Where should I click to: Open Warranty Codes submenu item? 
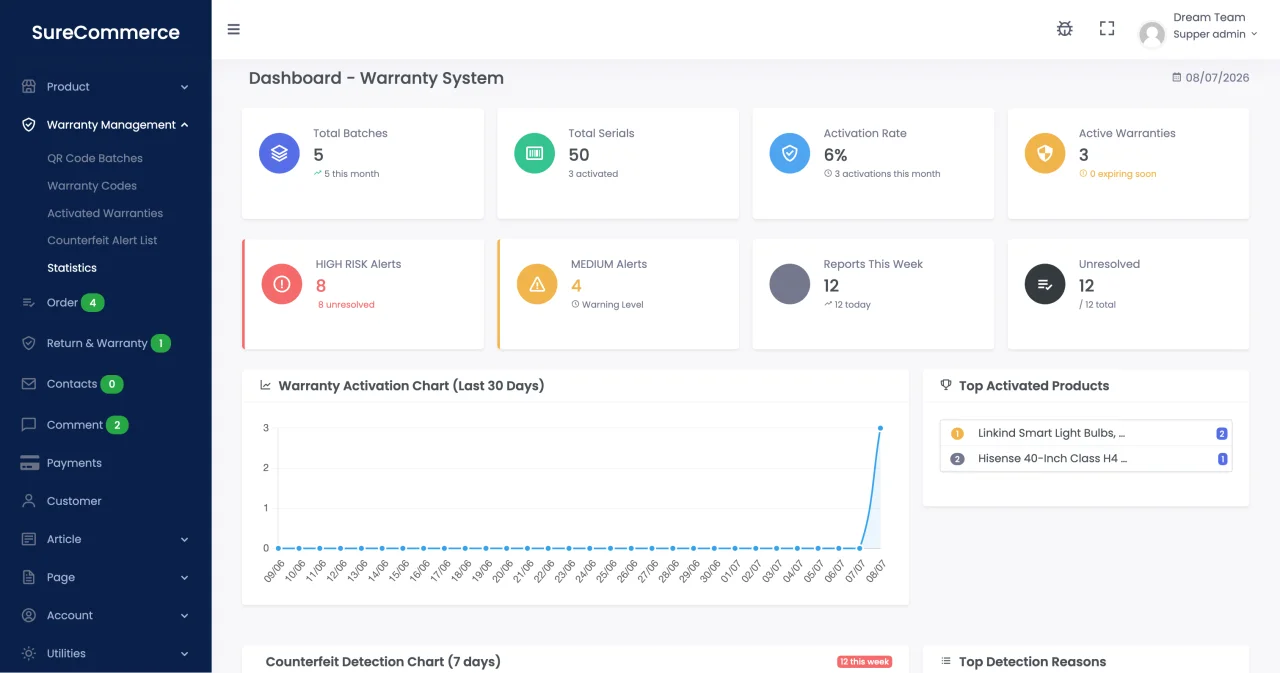pyautogui.click(x=92, y=186)
